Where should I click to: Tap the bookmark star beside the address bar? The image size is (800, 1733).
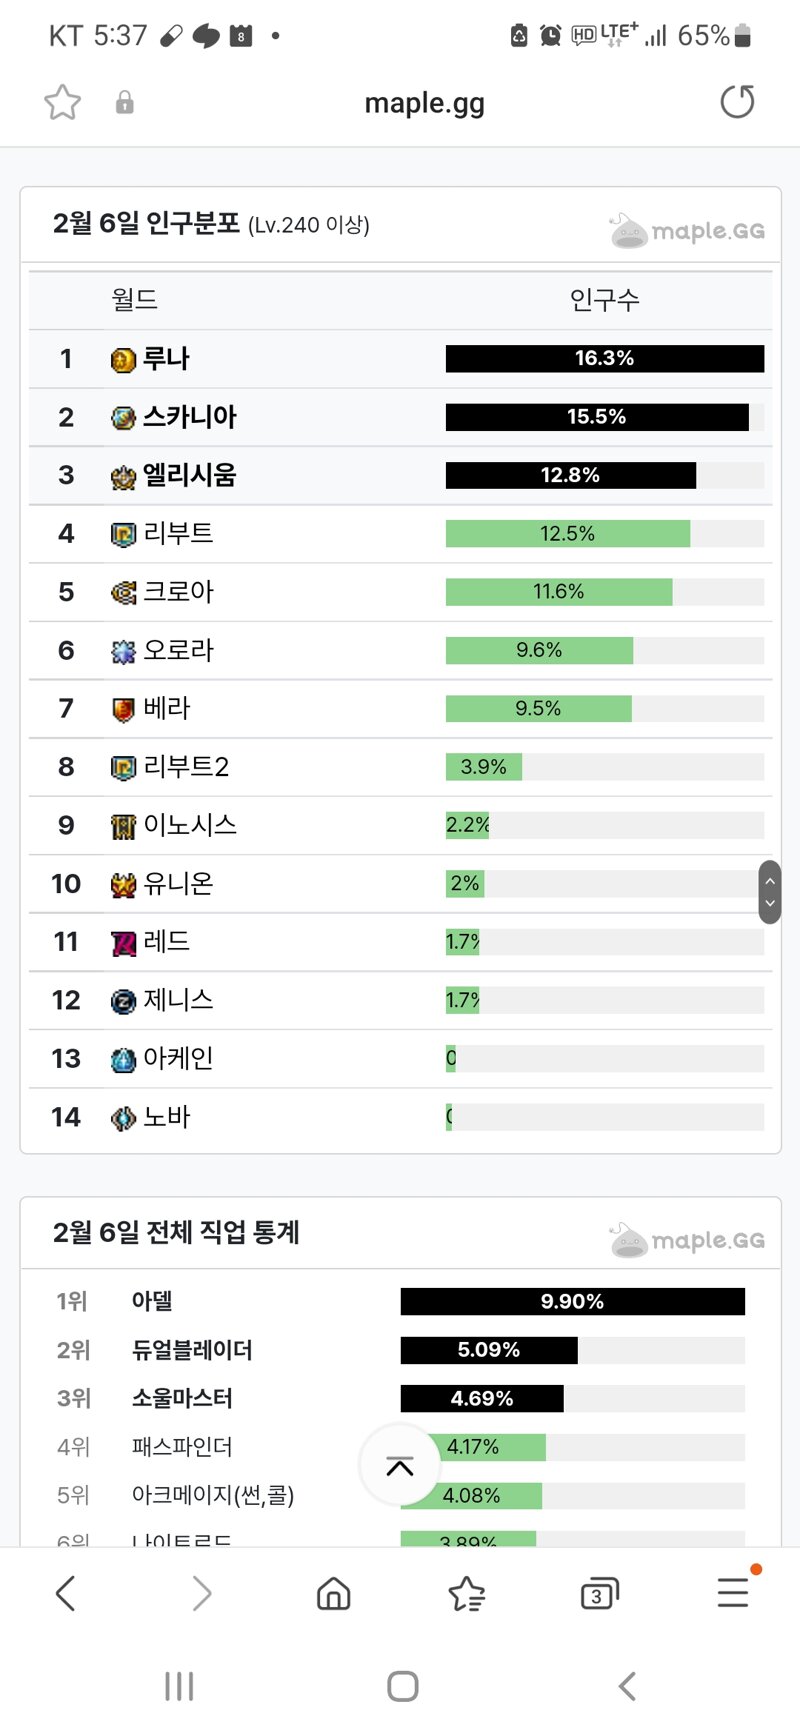tap(62, 102)
